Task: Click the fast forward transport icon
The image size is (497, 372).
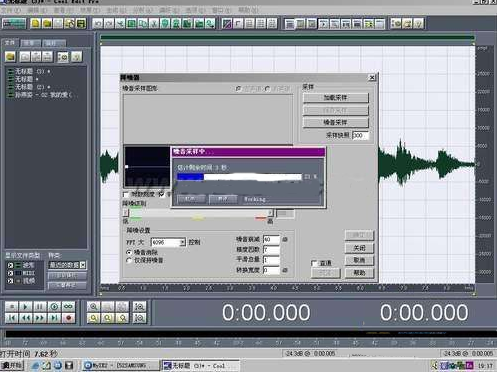Action: coord(40,318)
